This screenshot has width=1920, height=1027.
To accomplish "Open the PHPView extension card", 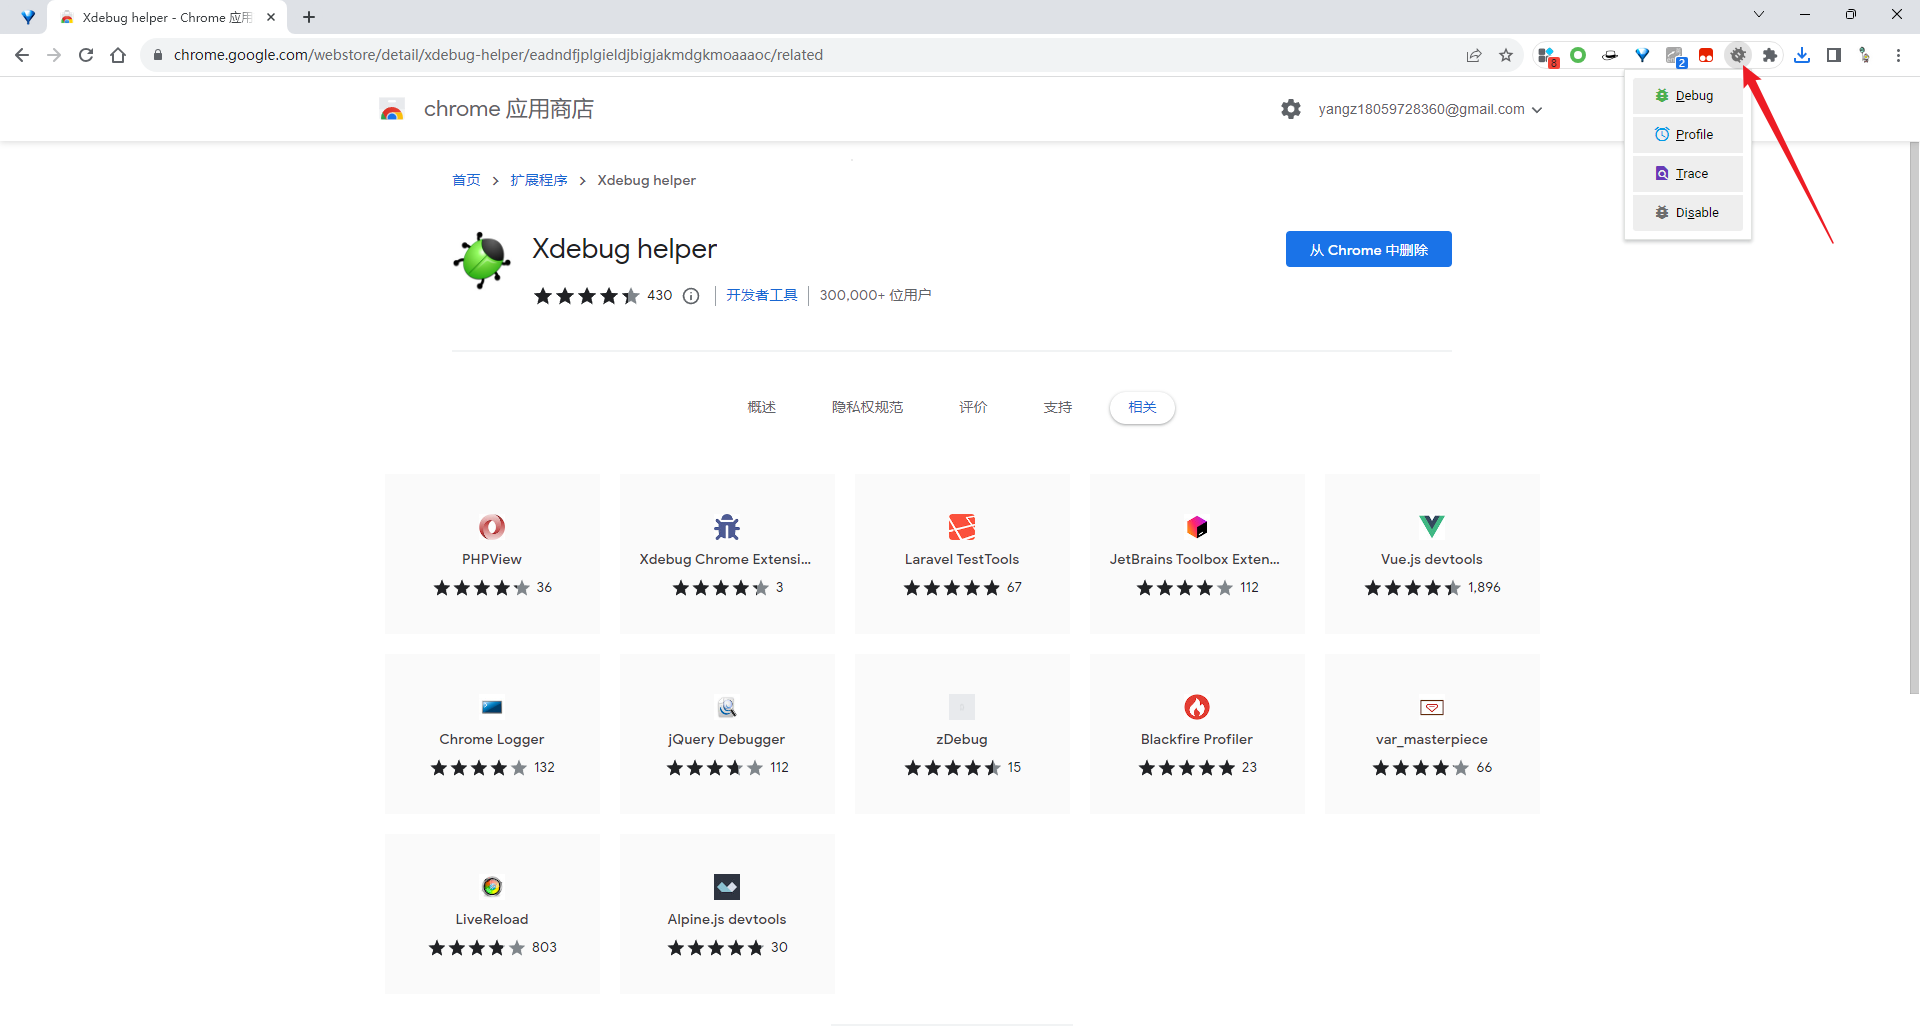I will click(492, 553).
